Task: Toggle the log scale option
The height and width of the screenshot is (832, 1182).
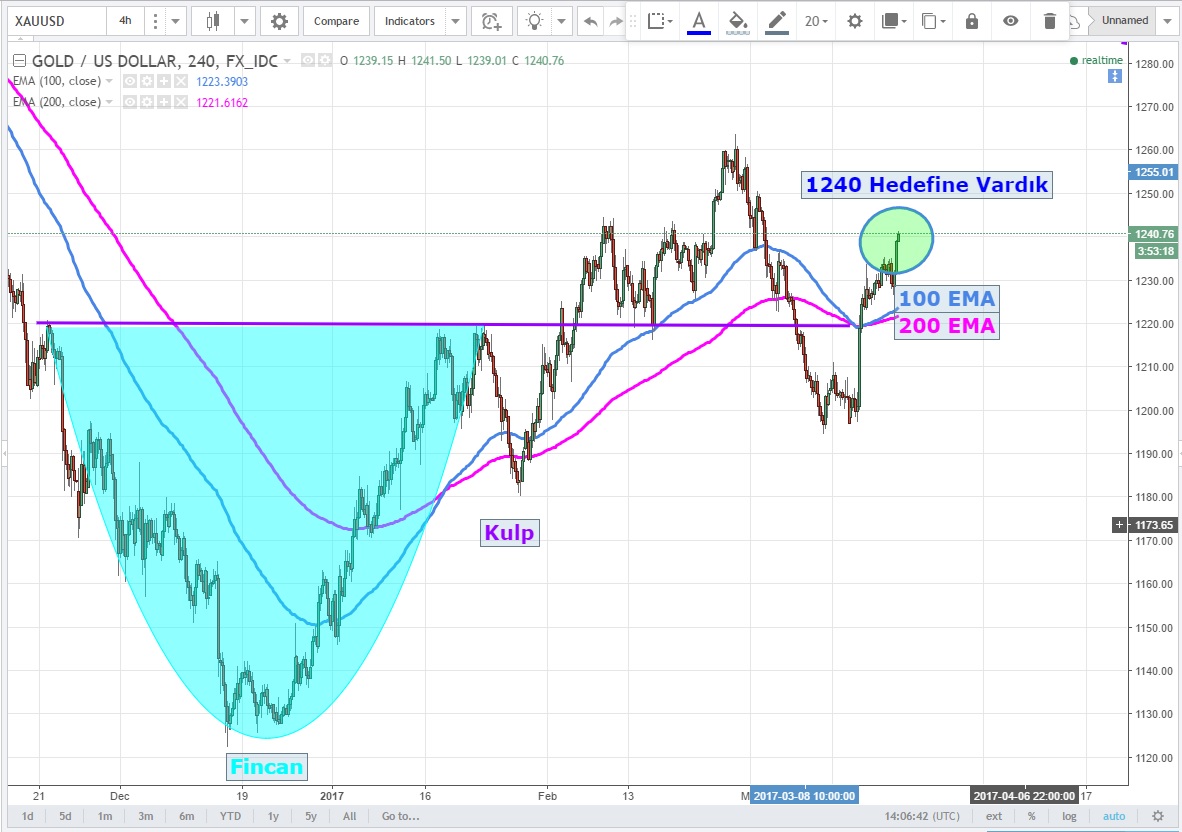Action: [x=1069, y=816]
